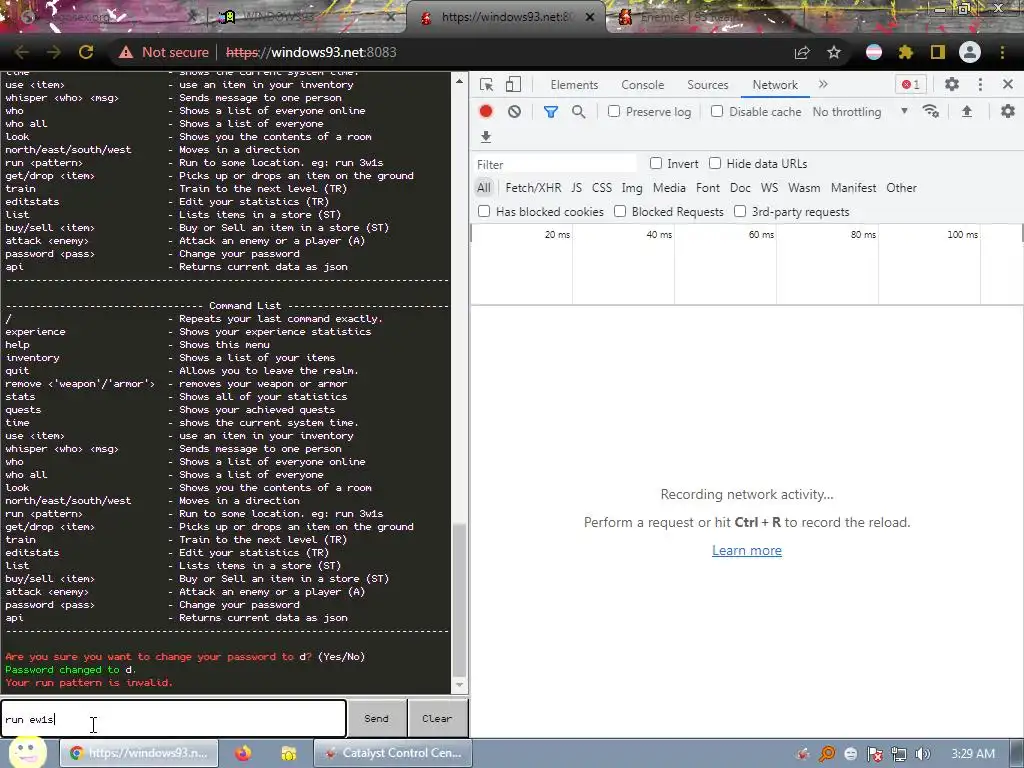This screenshot has height=768, width=1024.
Task: Filter requests by Img
Action: coord(632,188)
